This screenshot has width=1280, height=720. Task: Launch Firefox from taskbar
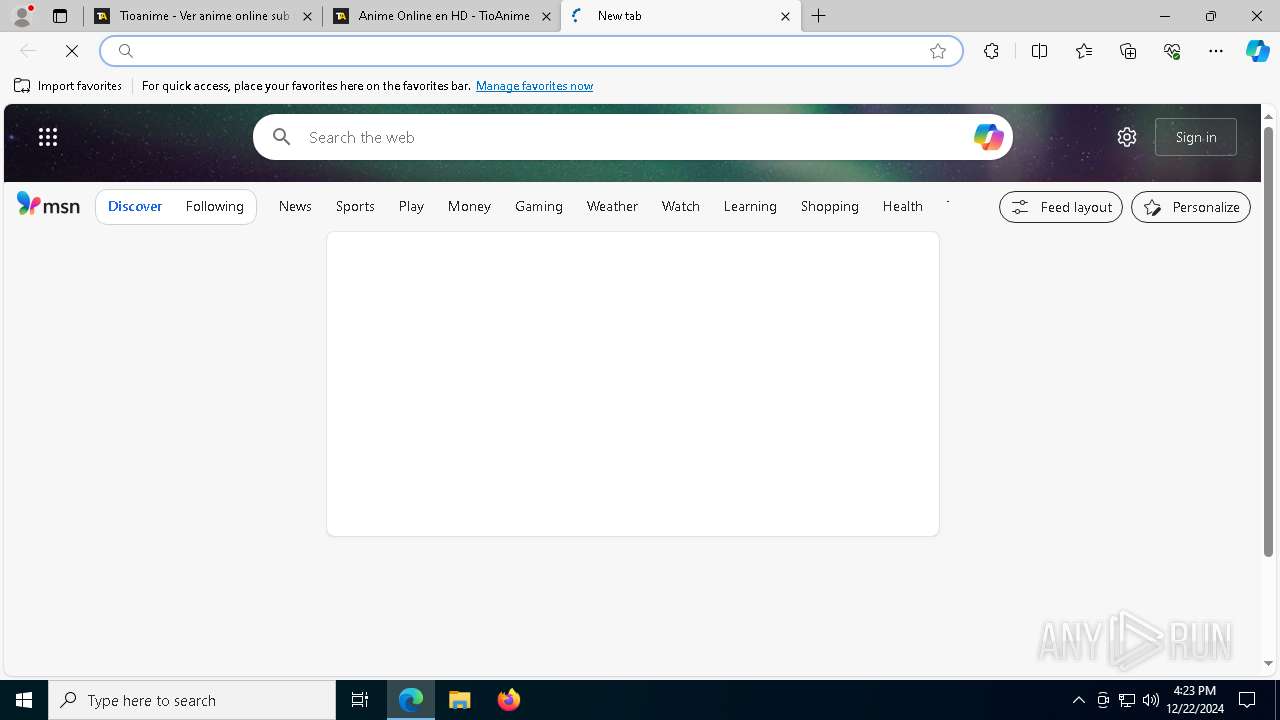point(509,700)
